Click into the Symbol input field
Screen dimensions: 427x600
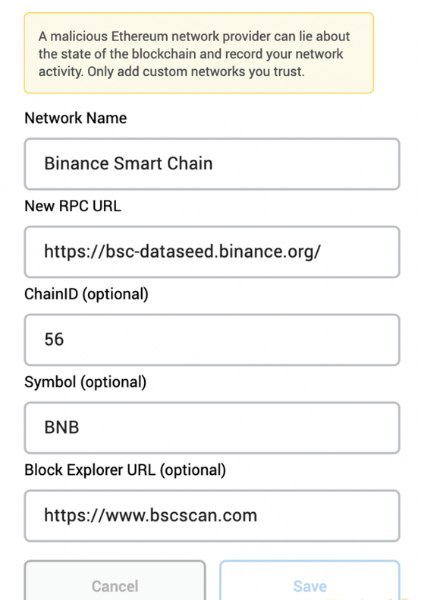pyautogui.click(x=212, y=427)
